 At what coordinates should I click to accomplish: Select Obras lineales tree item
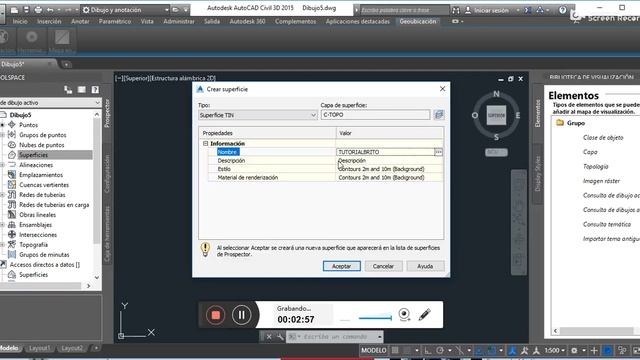37,215
